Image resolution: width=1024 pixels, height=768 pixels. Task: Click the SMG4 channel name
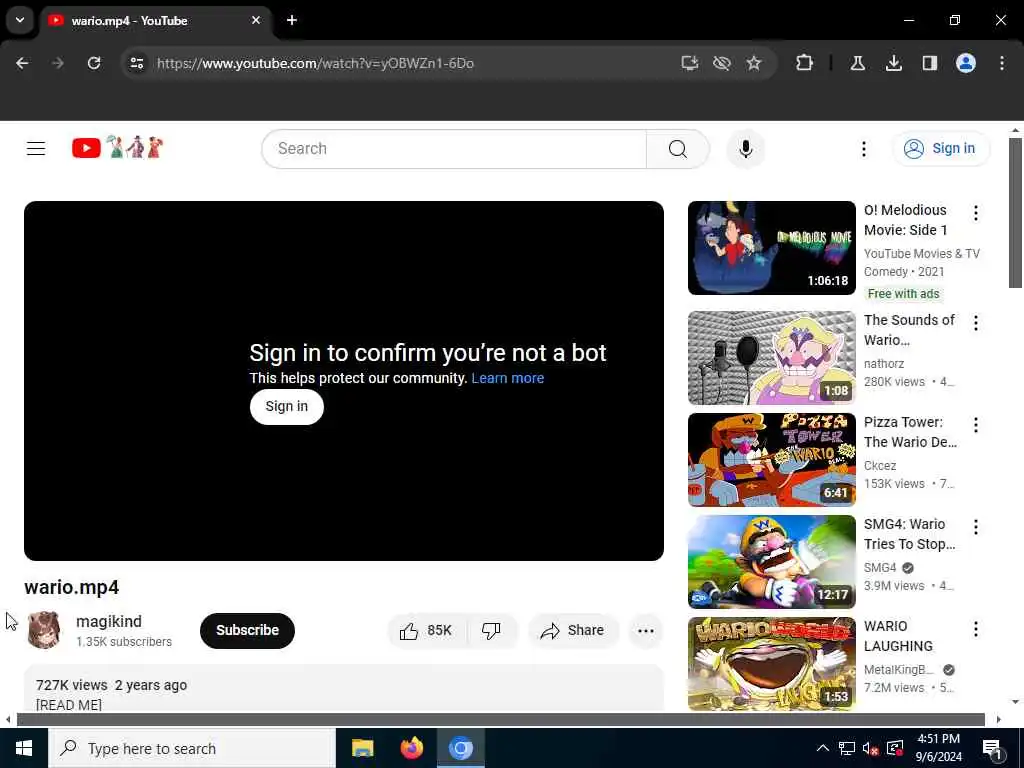880,568
